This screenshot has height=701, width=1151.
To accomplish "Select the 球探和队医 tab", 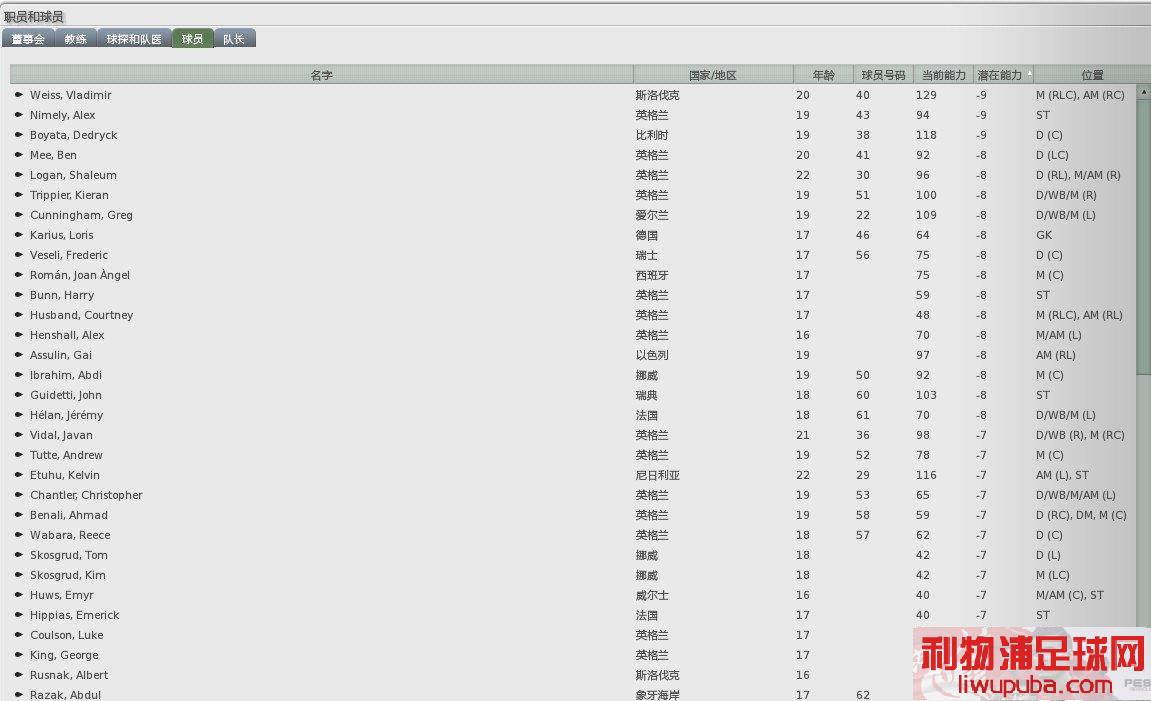I will pos(134,39).
